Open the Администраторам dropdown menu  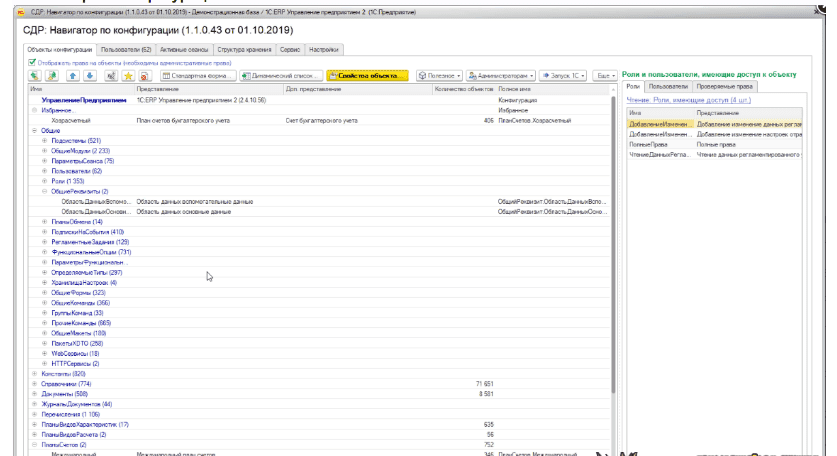pos(502,75)
